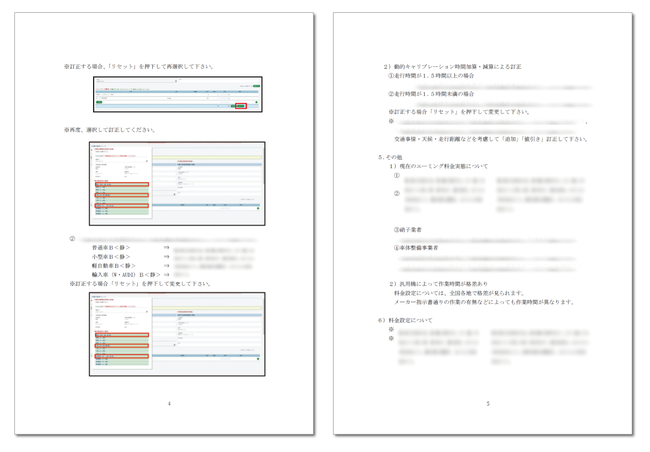Click the line ②走行時間が1.5時間未満の場合
This screenshot has width=650, height=452.
pos(431,94)
